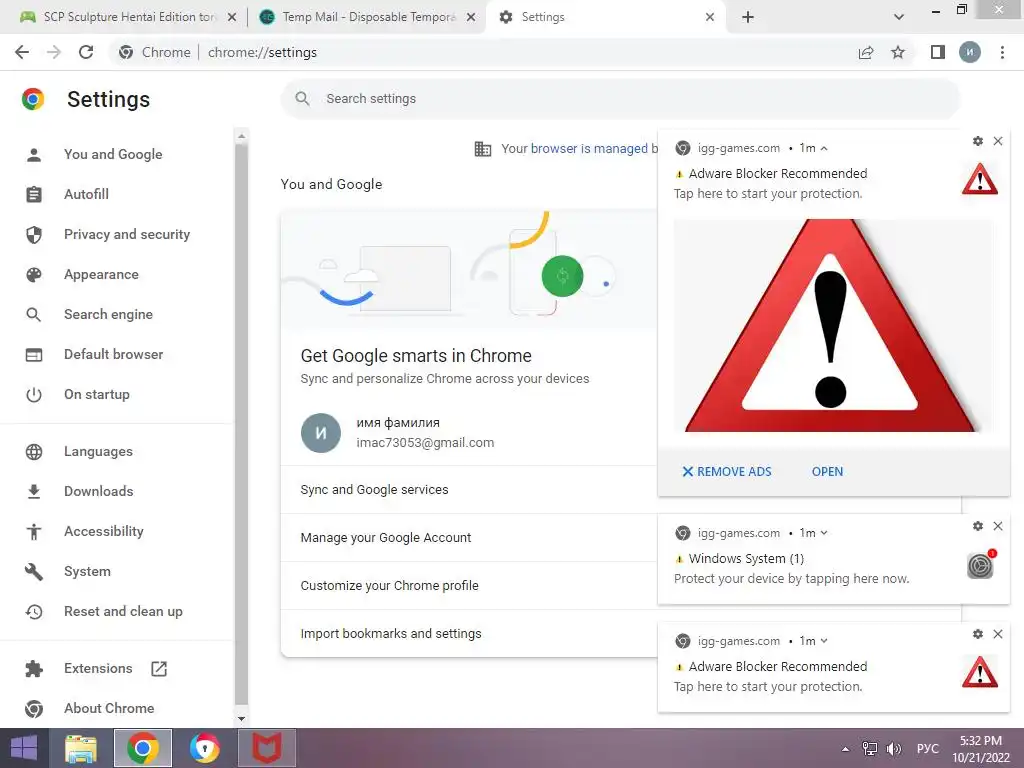The image size is (1024, 768).
Task: Go back using the browser back arrow
Action: [22, 52]
